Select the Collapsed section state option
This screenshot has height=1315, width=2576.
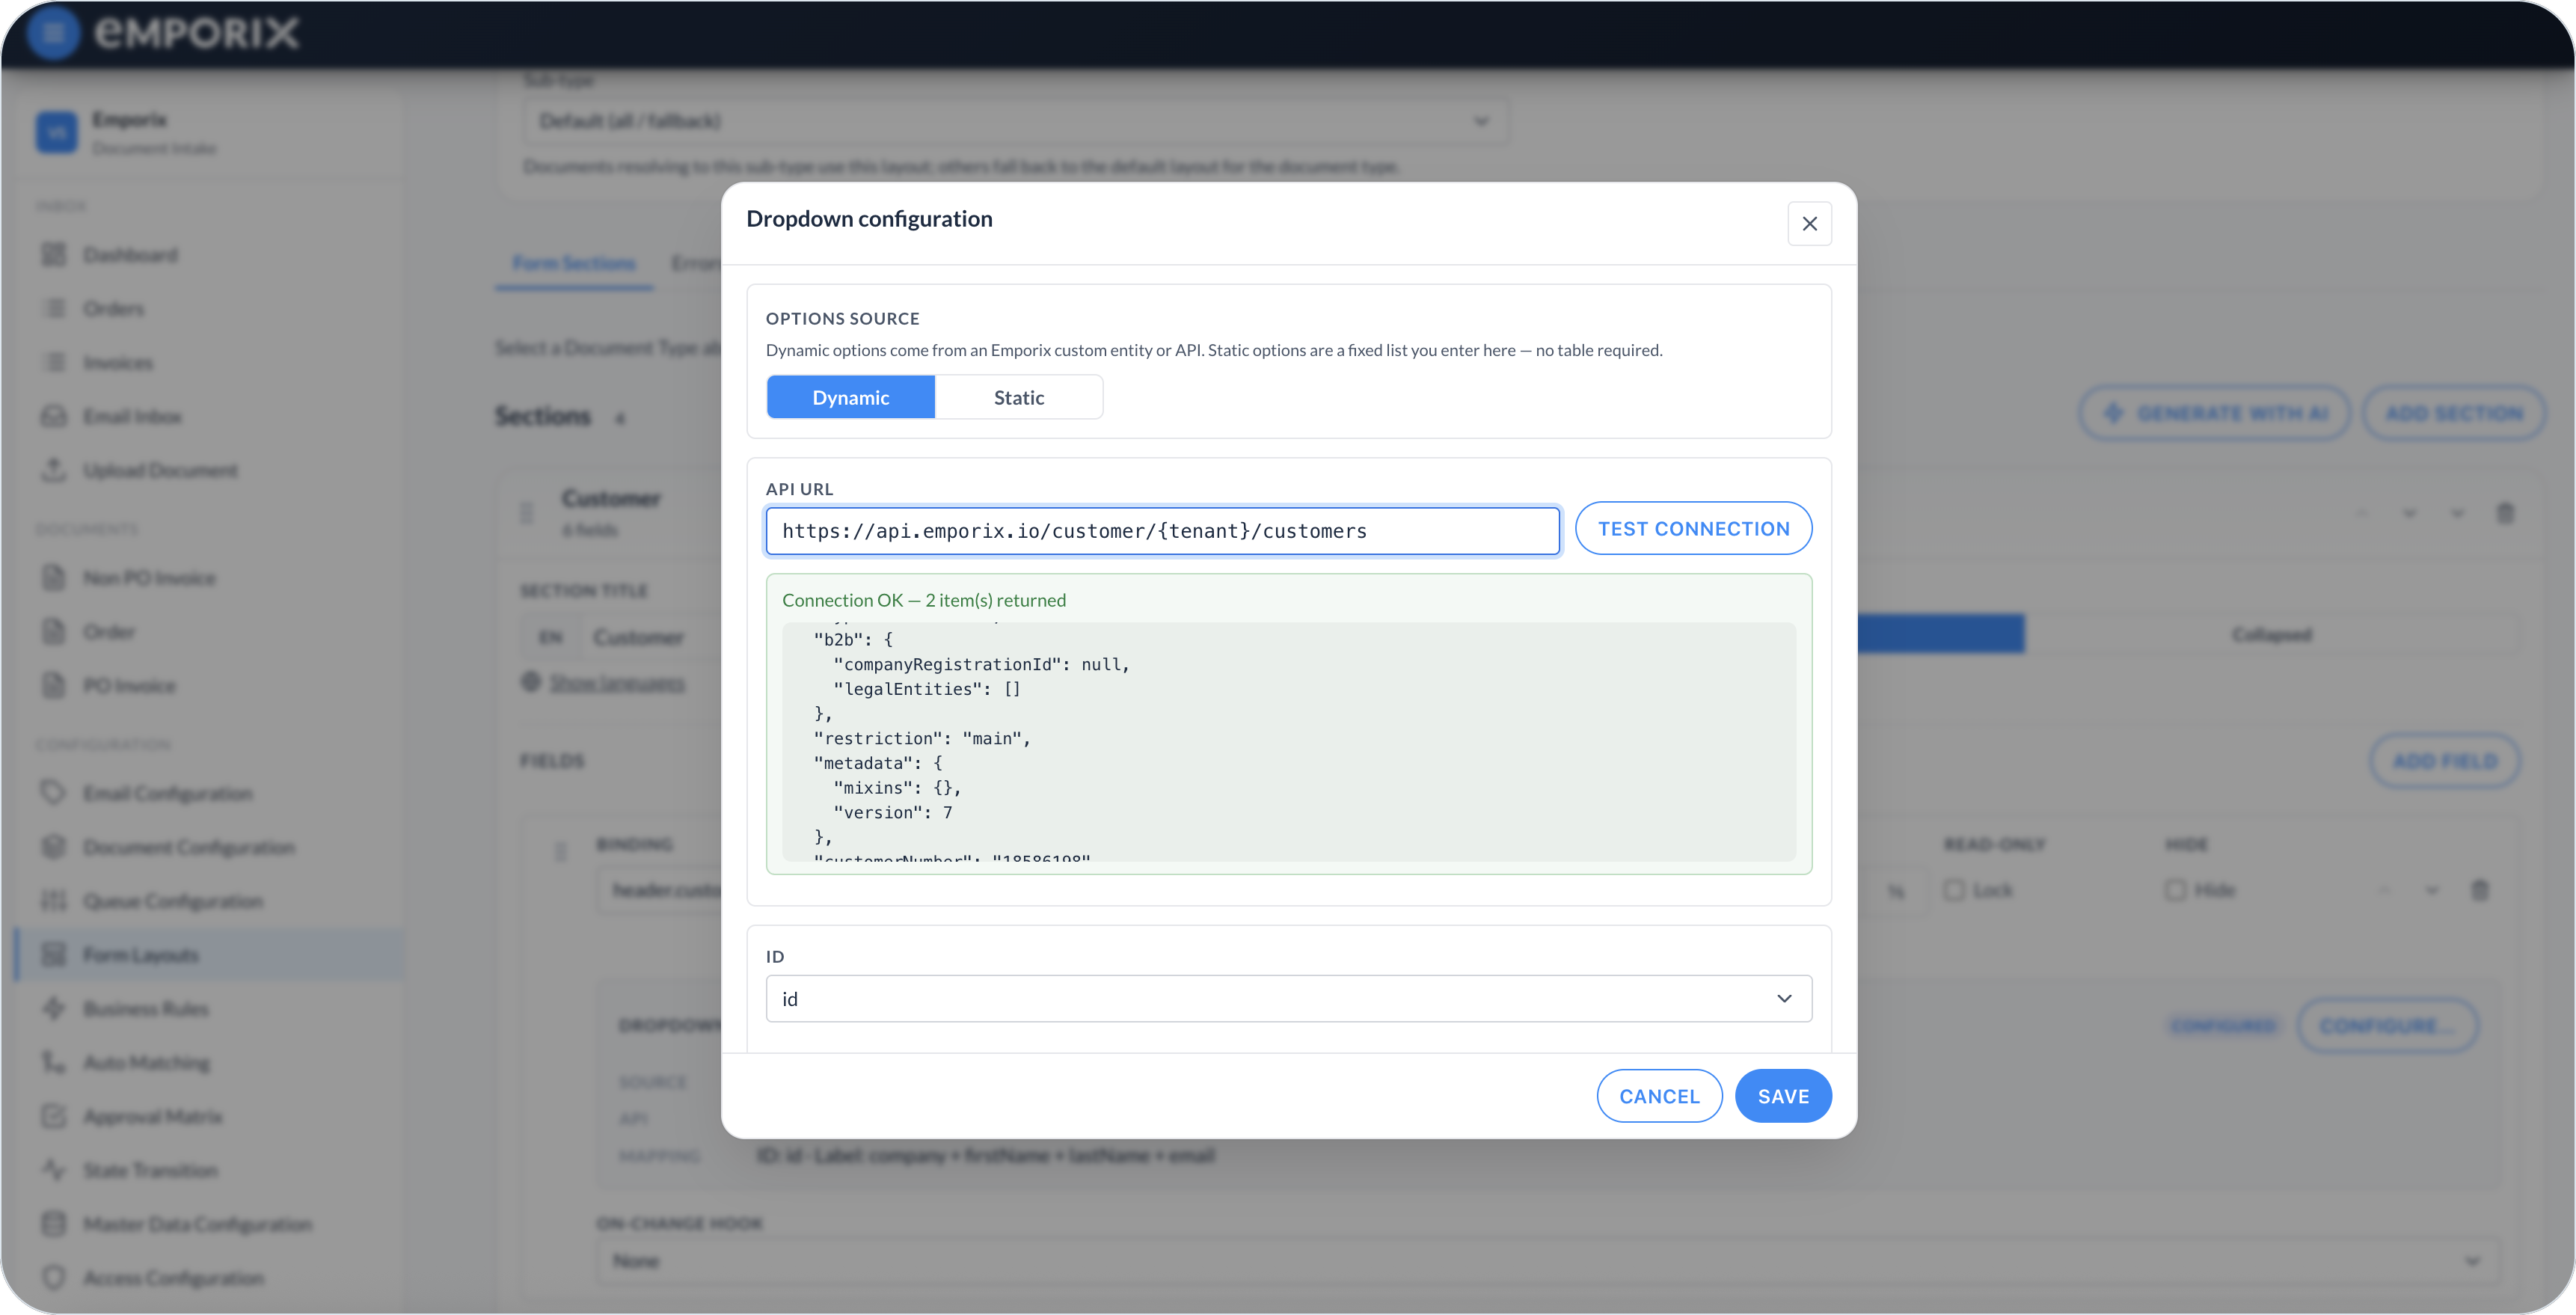pos(2272,635)
